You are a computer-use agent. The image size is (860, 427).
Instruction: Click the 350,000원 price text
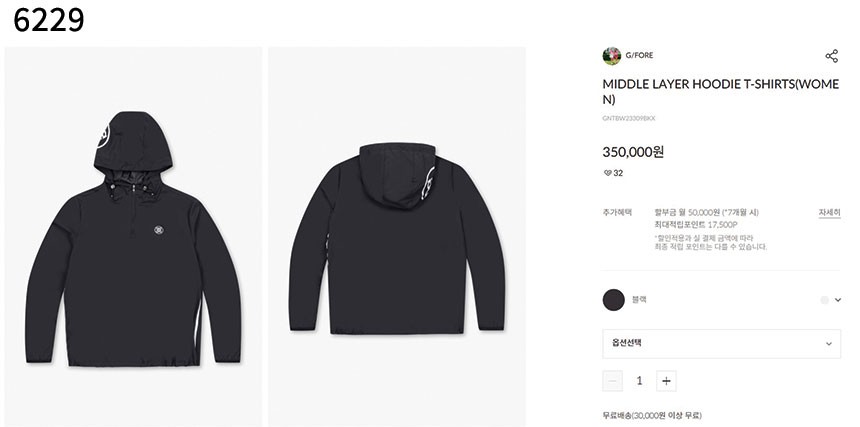[x=632, y=152]
